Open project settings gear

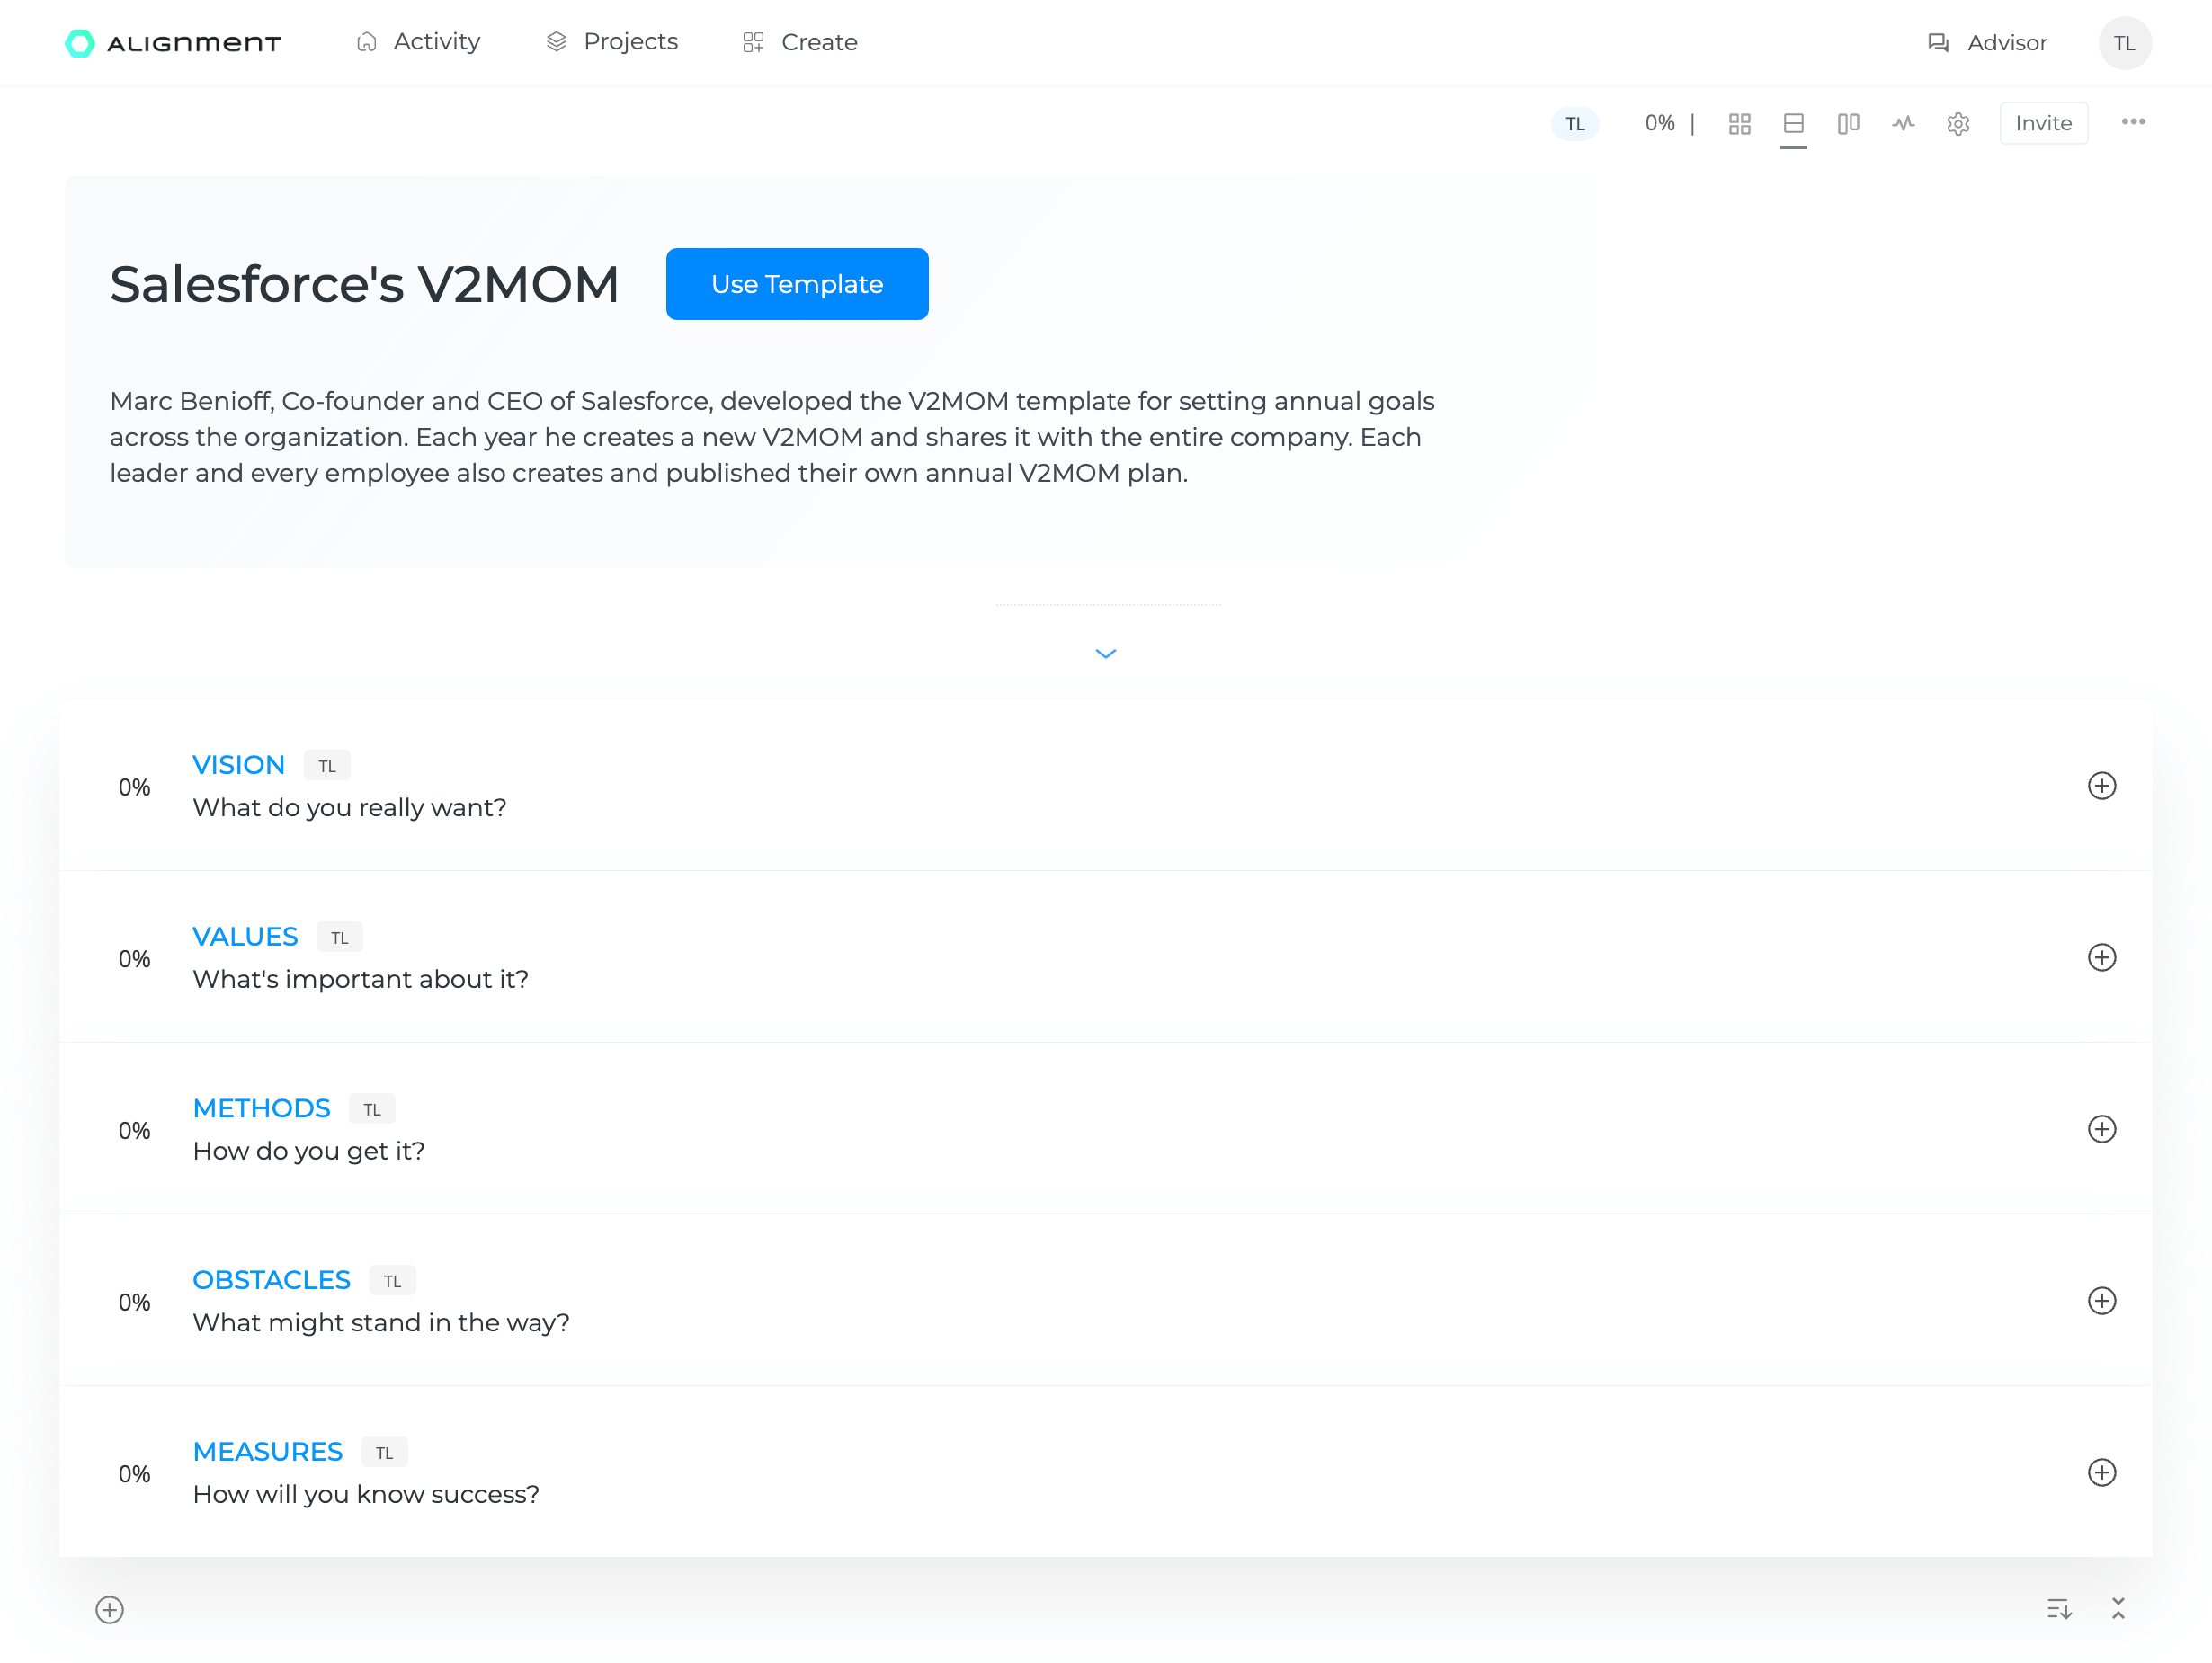pos(1958,124)
